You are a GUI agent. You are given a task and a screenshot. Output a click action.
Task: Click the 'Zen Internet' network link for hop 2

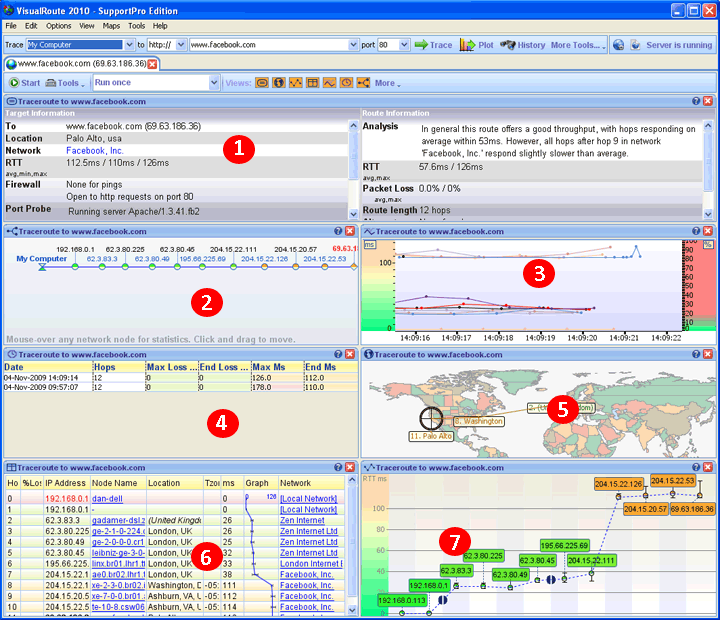[x=302, y=520]
